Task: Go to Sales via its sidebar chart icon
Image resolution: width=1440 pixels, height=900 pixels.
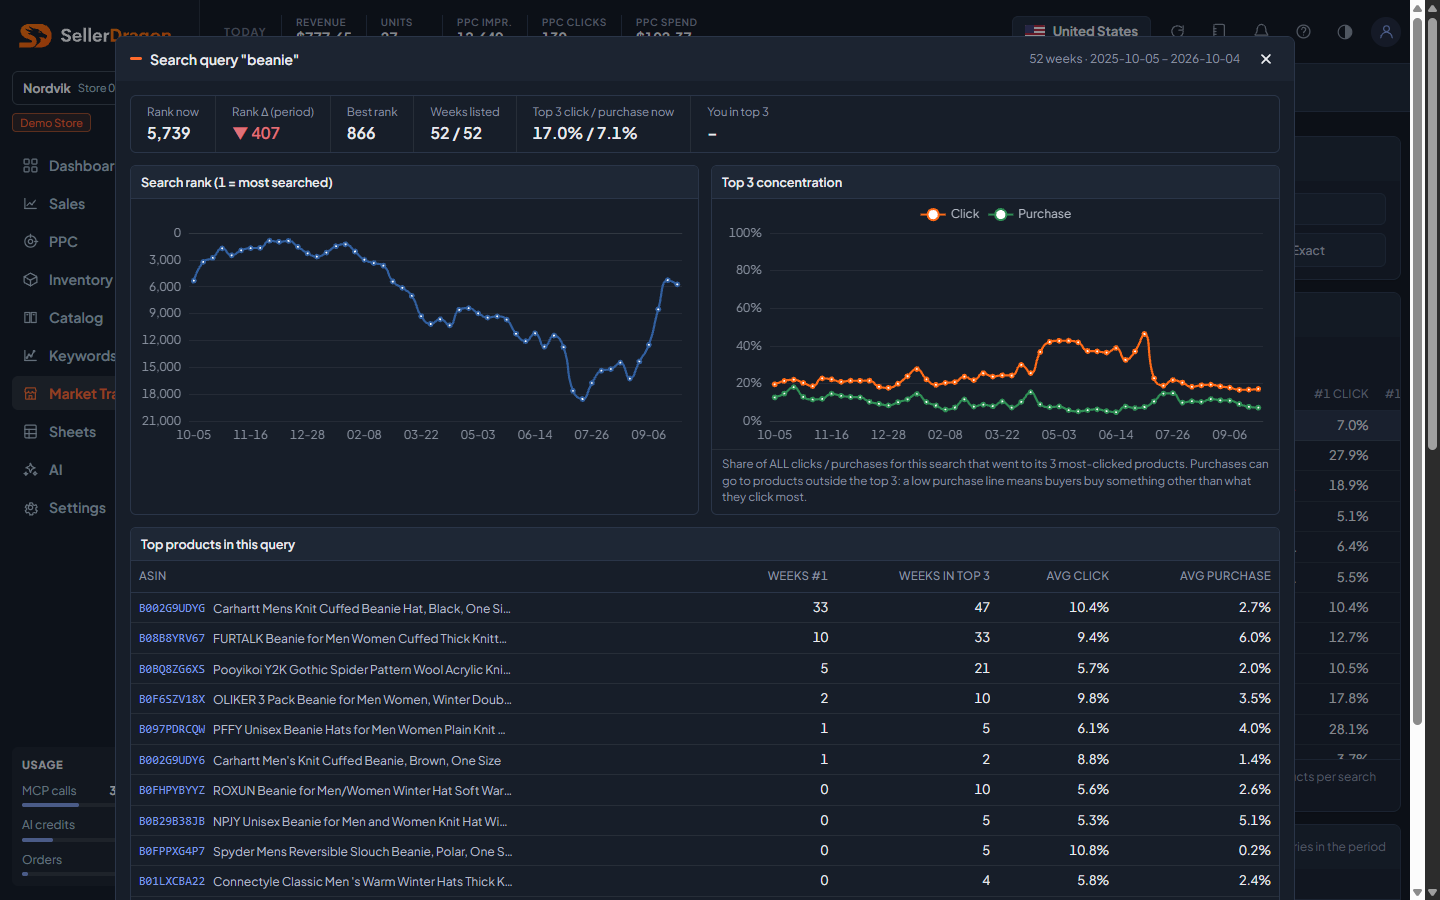Action: [31, 204]
